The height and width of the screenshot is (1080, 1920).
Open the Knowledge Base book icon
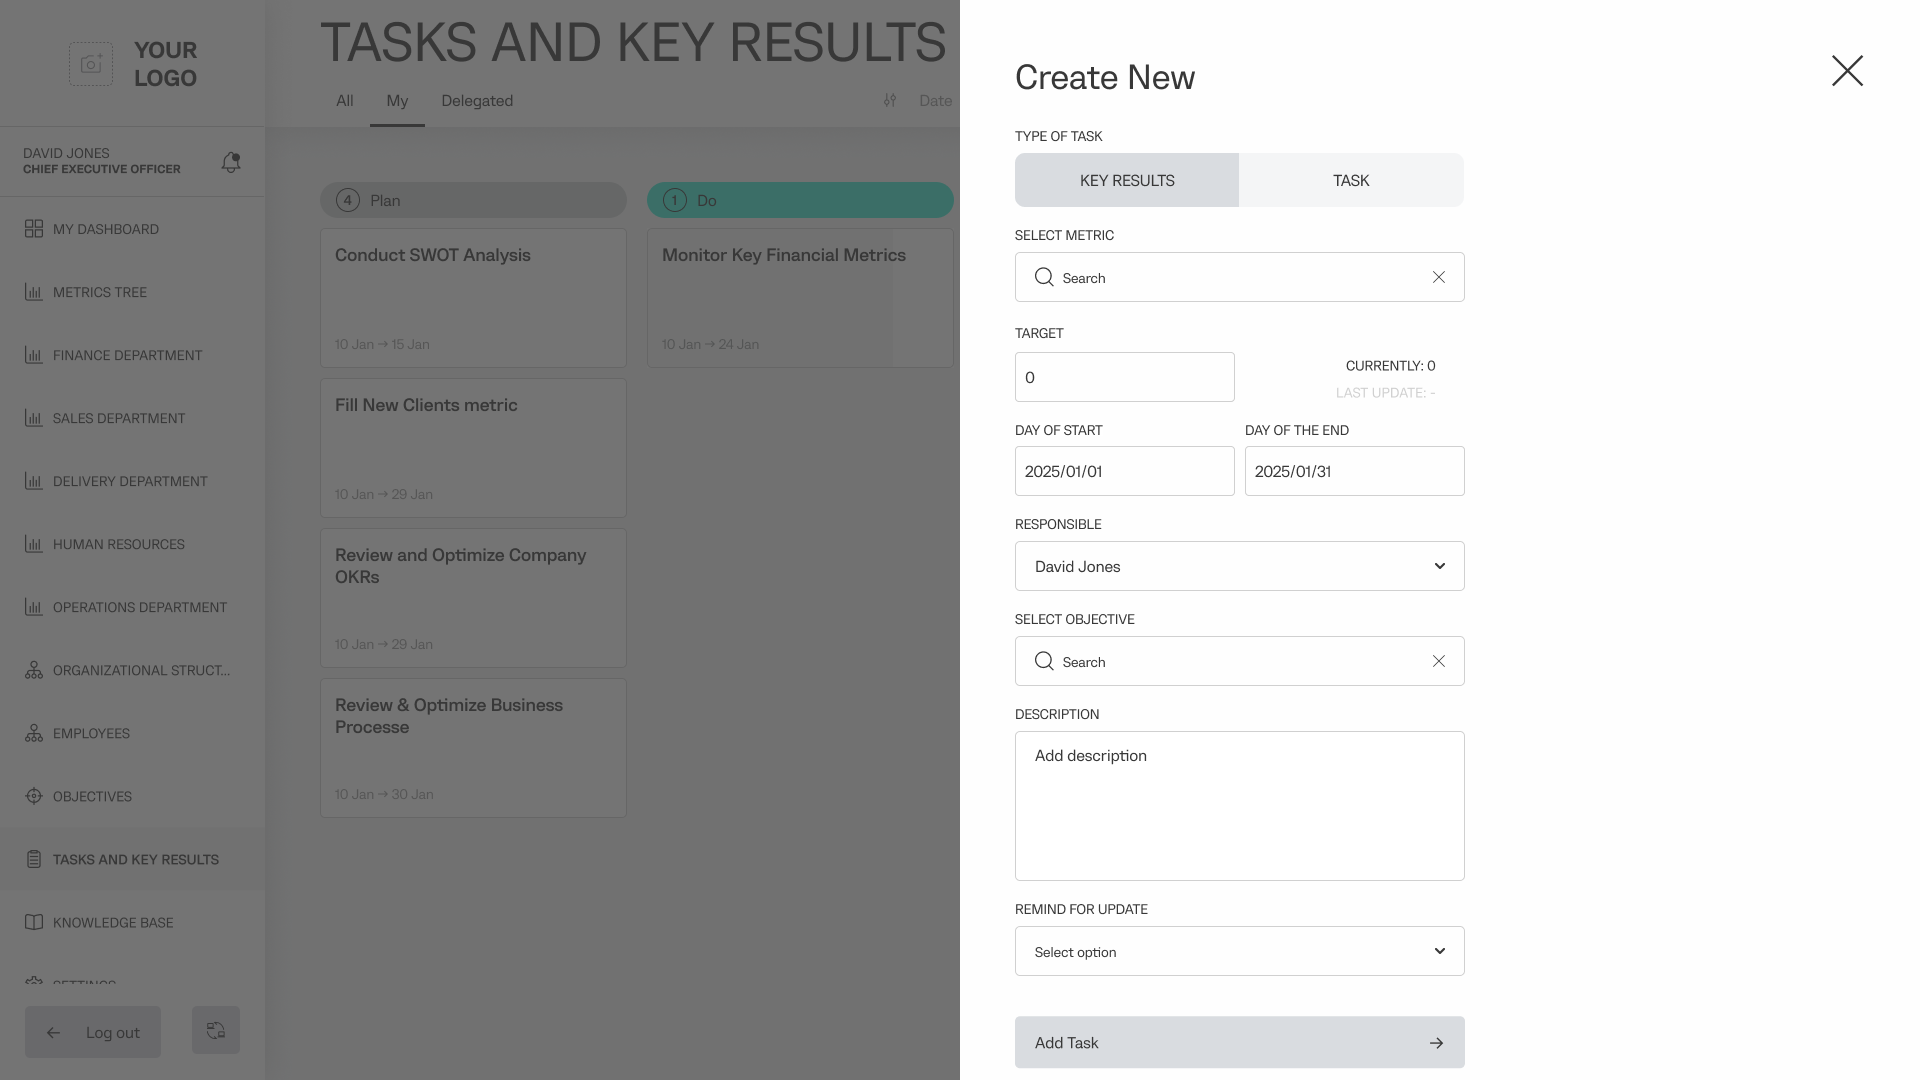click(34, 922)
